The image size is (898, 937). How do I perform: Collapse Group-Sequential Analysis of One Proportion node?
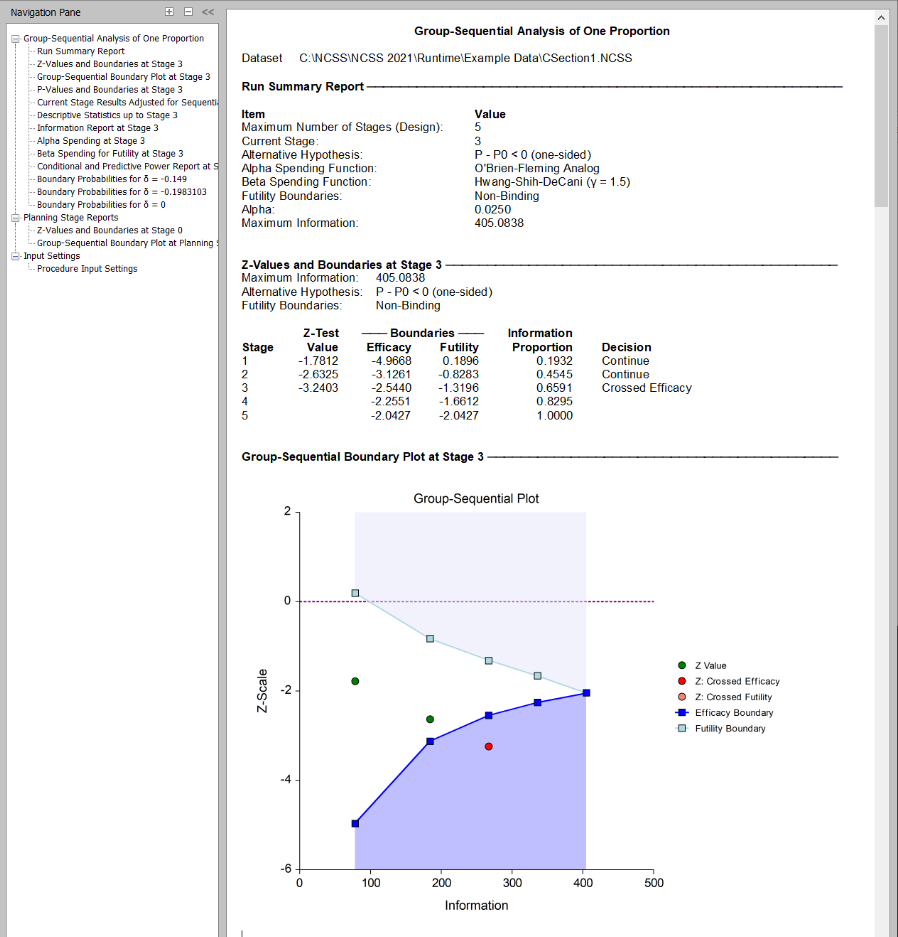point(16,39)
